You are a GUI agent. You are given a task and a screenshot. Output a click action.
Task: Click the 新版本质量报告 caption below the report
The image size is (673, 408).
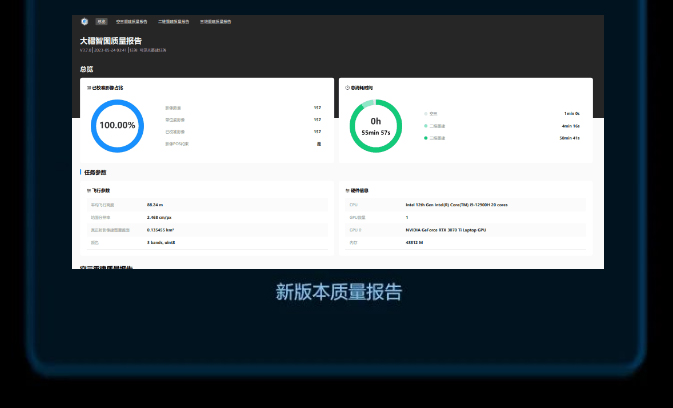point(338,292)
